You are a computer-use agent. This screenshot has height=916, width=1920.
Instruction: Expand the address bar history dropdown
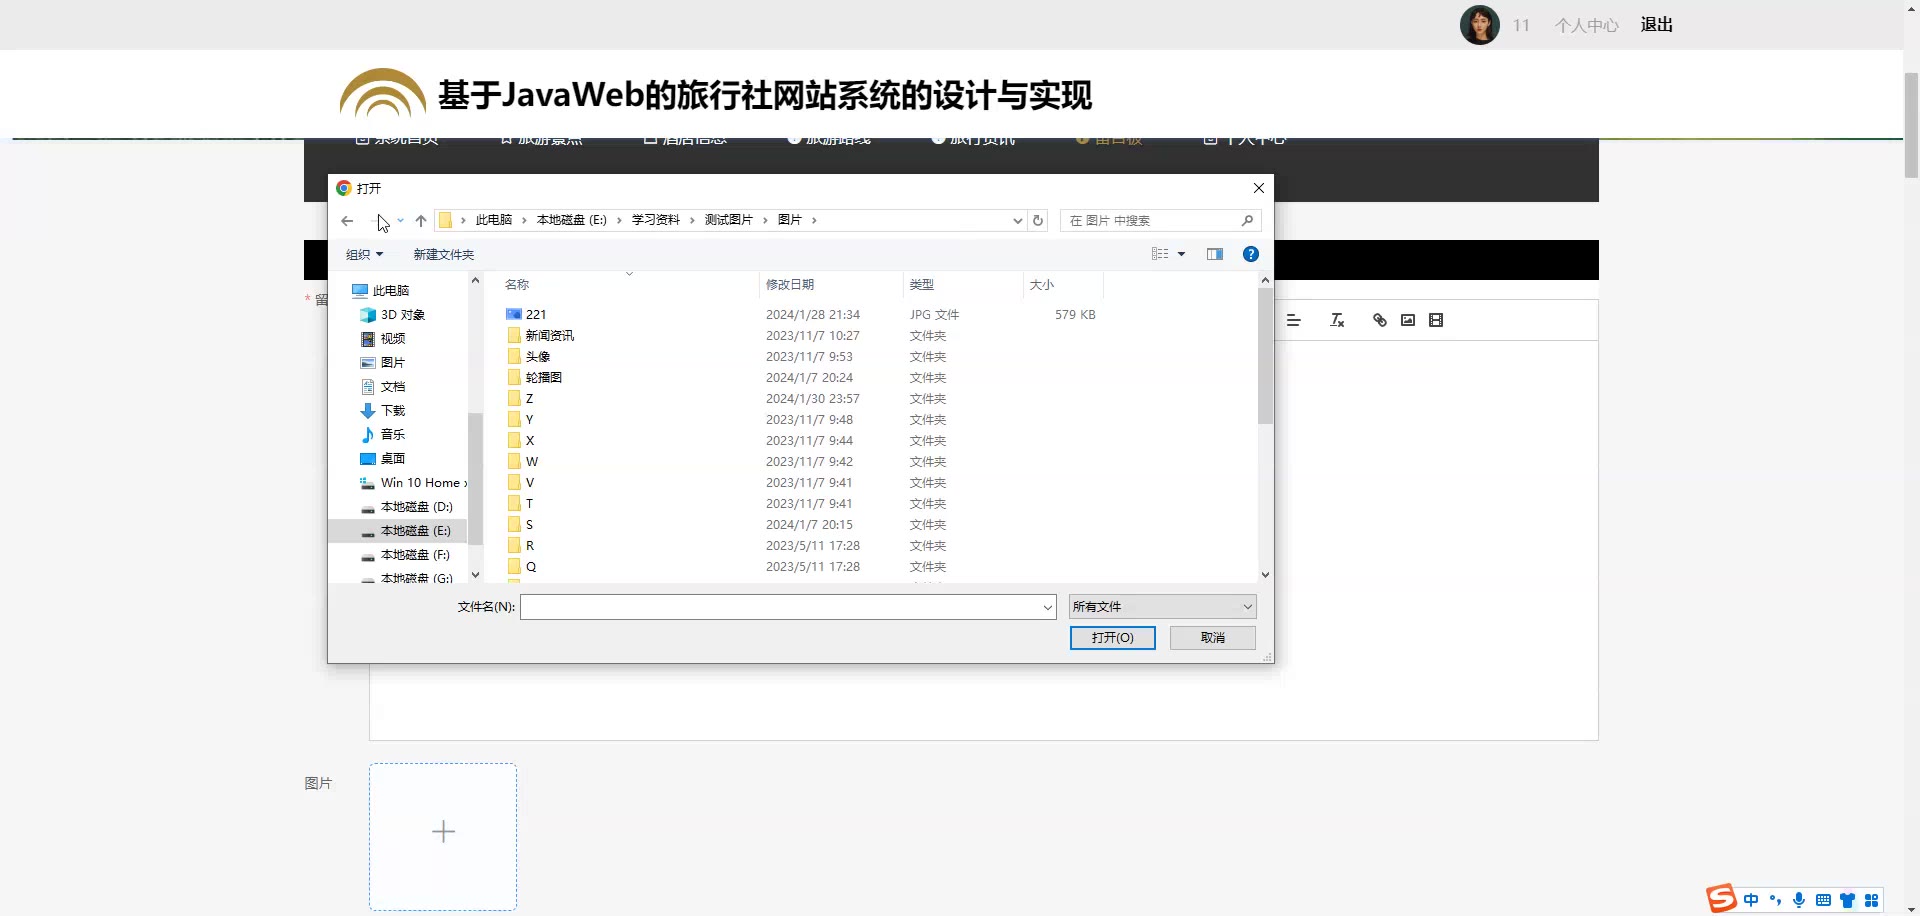(1017, 221)
